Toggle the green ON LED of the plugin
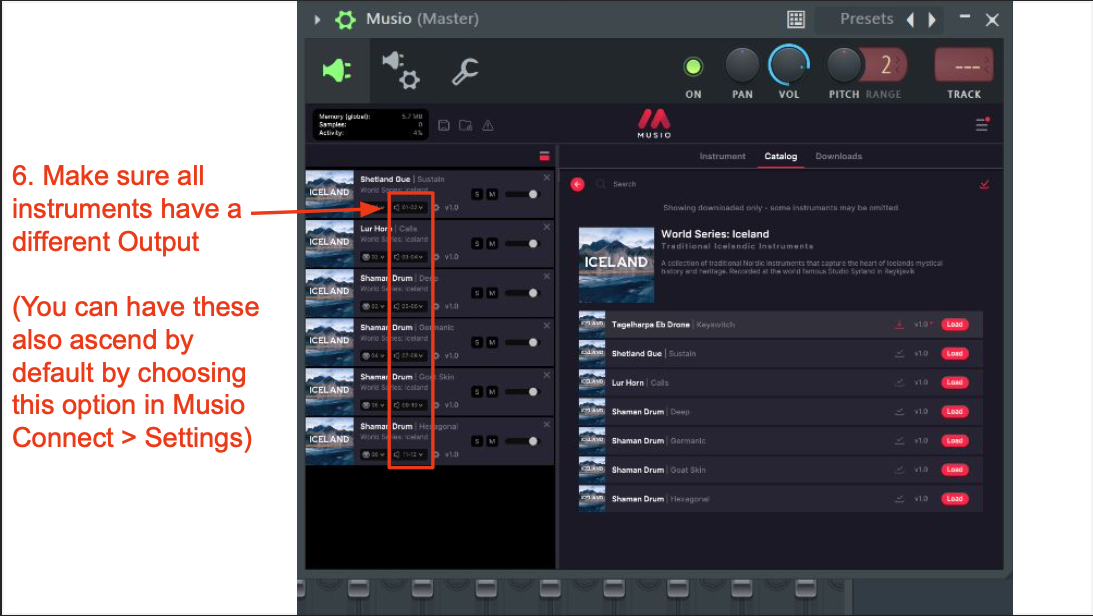 [x=693, y=67]
